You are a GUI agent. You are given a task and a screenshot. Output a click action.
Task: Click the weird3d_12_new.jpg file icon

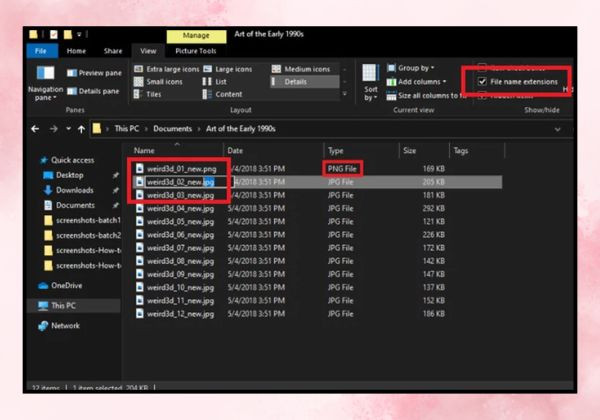pos(140,314)
